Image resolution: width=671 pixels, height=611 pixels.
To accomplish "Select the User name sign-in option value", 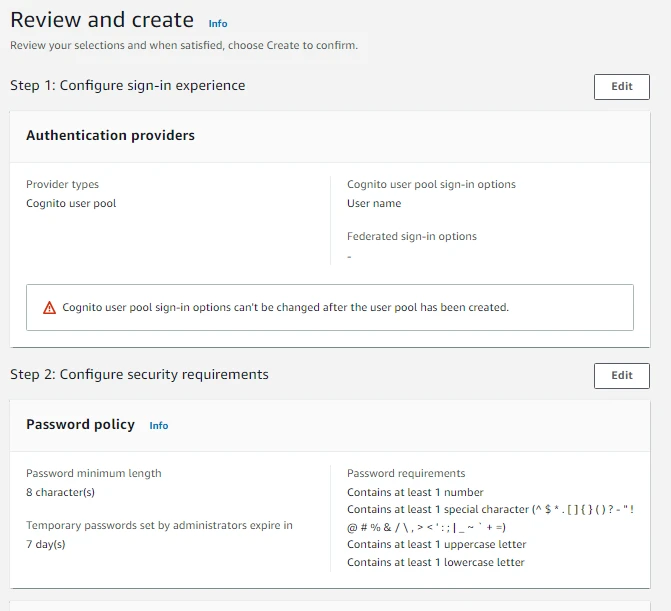I will tap(374, 203).
